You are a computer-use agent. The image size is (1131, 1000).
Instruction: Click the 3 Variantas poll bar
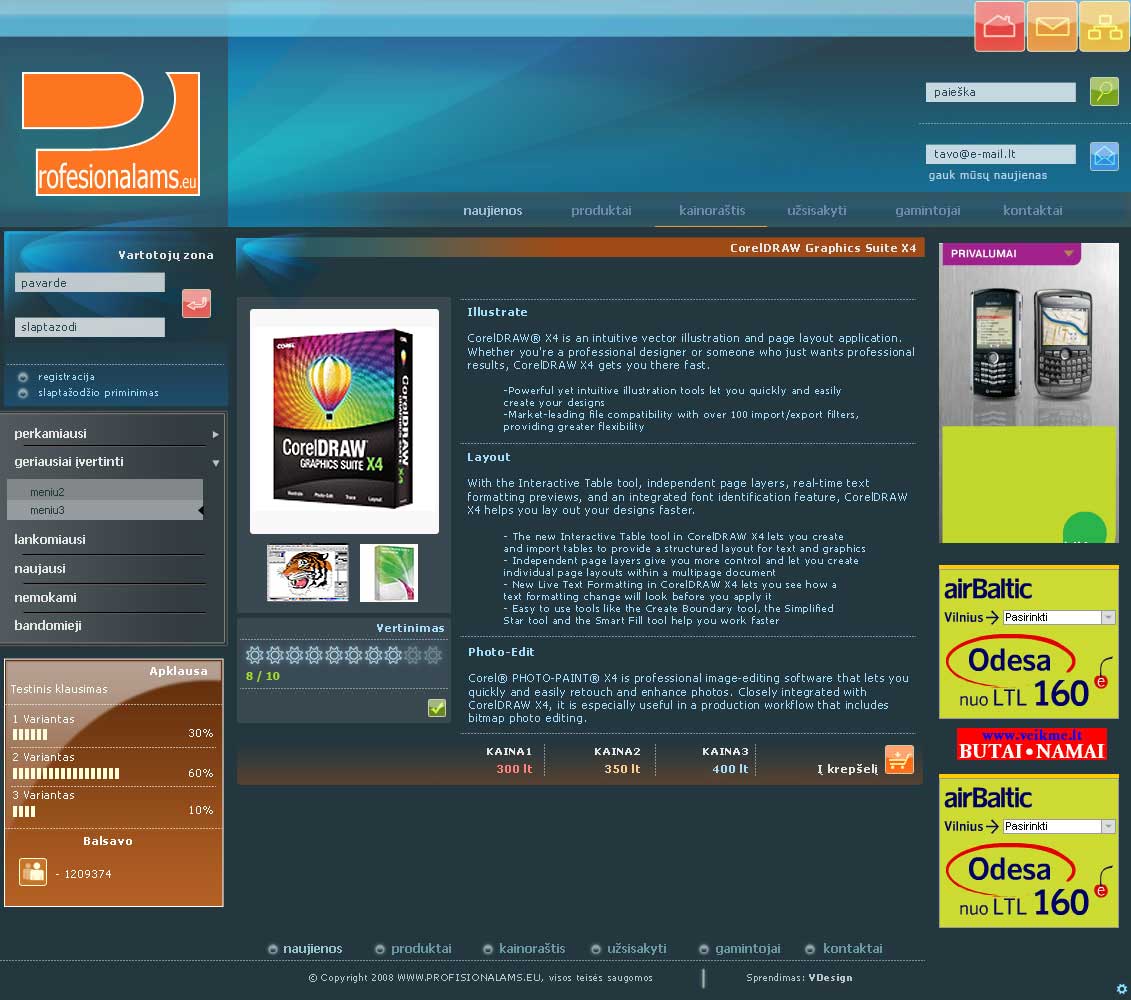(24, 811)
